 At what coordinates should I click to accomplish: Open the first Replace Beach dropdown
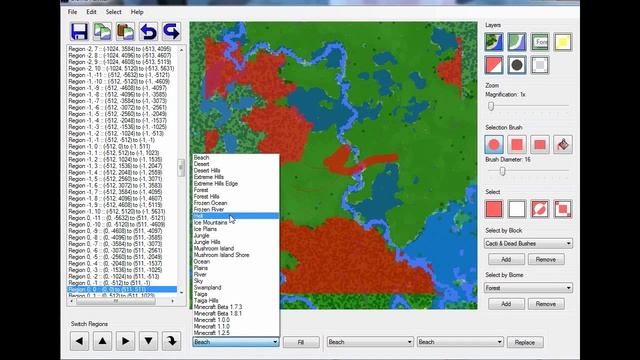click(x=370, y=342)
